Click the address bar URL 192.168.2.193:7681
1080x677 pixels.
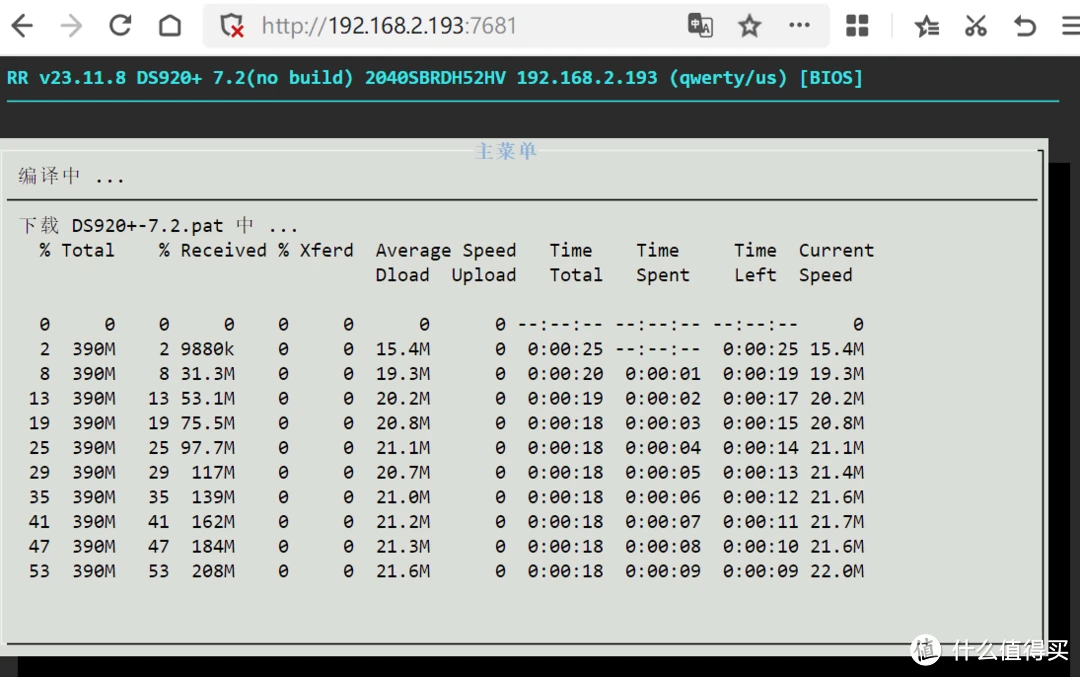(x=389, y=25)
